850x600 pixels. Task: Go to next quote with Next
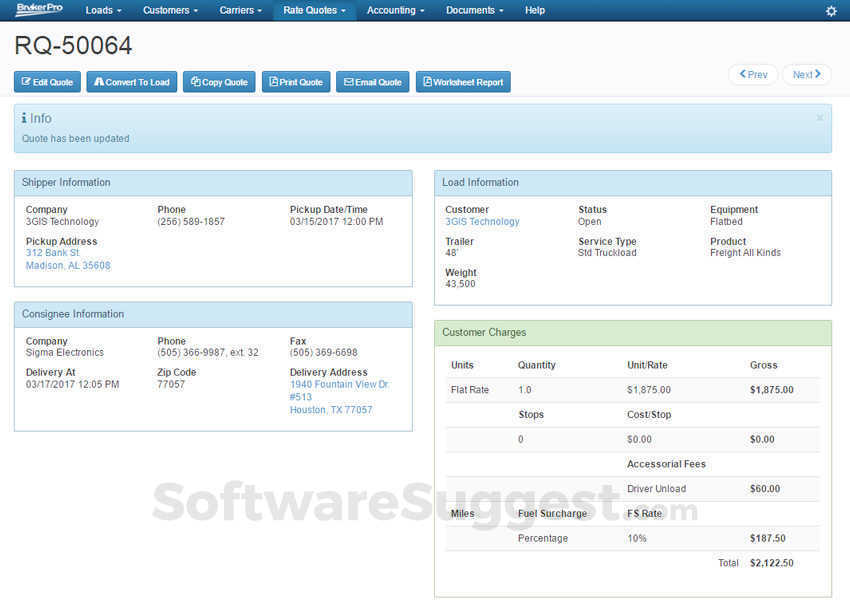pos(806,75)
